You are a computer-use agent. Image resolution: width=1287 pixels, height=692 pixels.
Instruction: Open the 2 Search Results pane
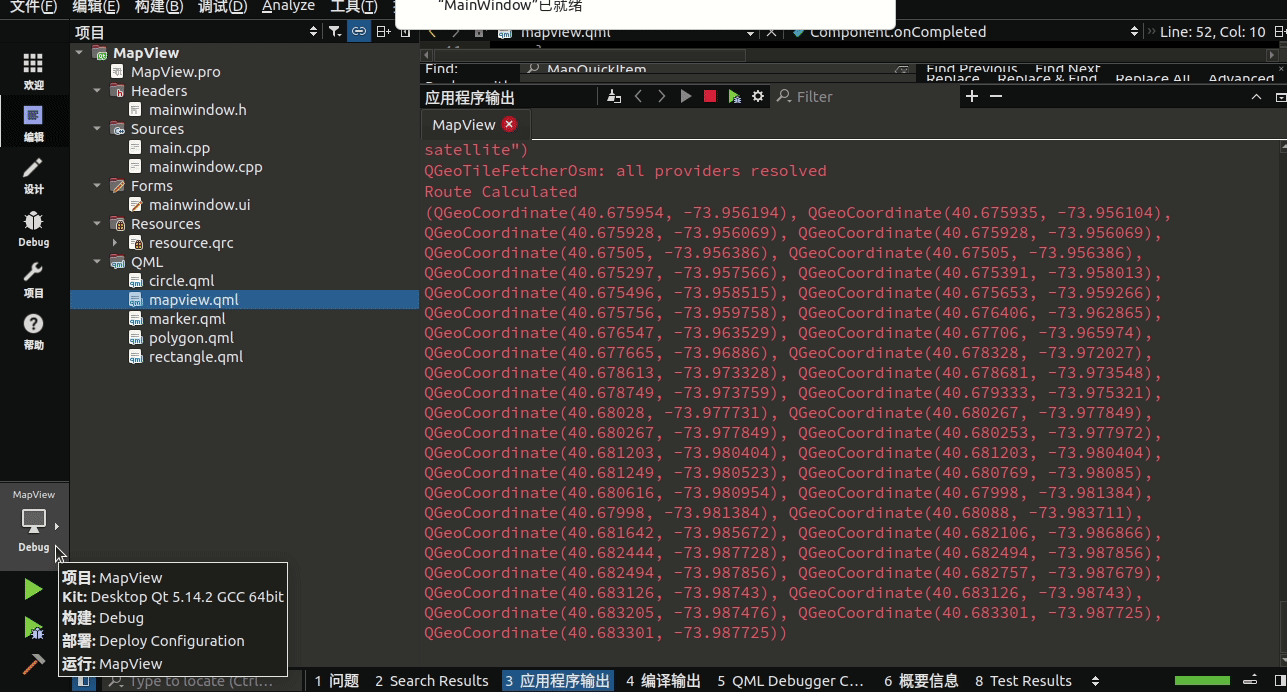pos(432,681)
